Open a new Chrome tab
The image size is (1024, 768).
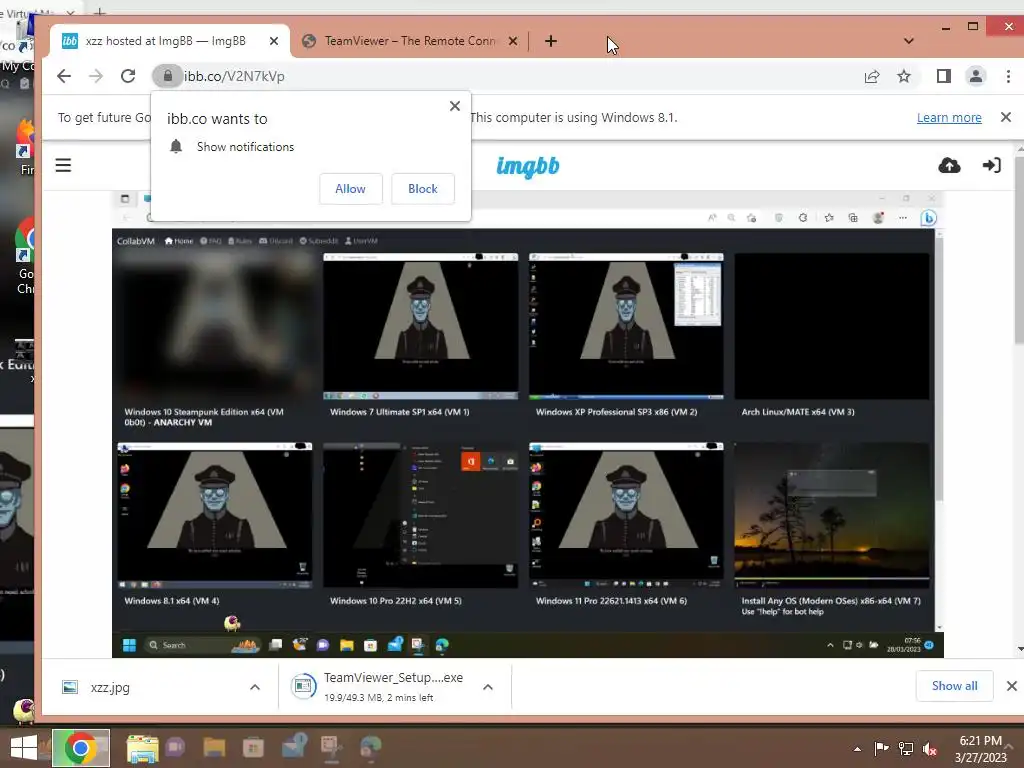[551, 41]
